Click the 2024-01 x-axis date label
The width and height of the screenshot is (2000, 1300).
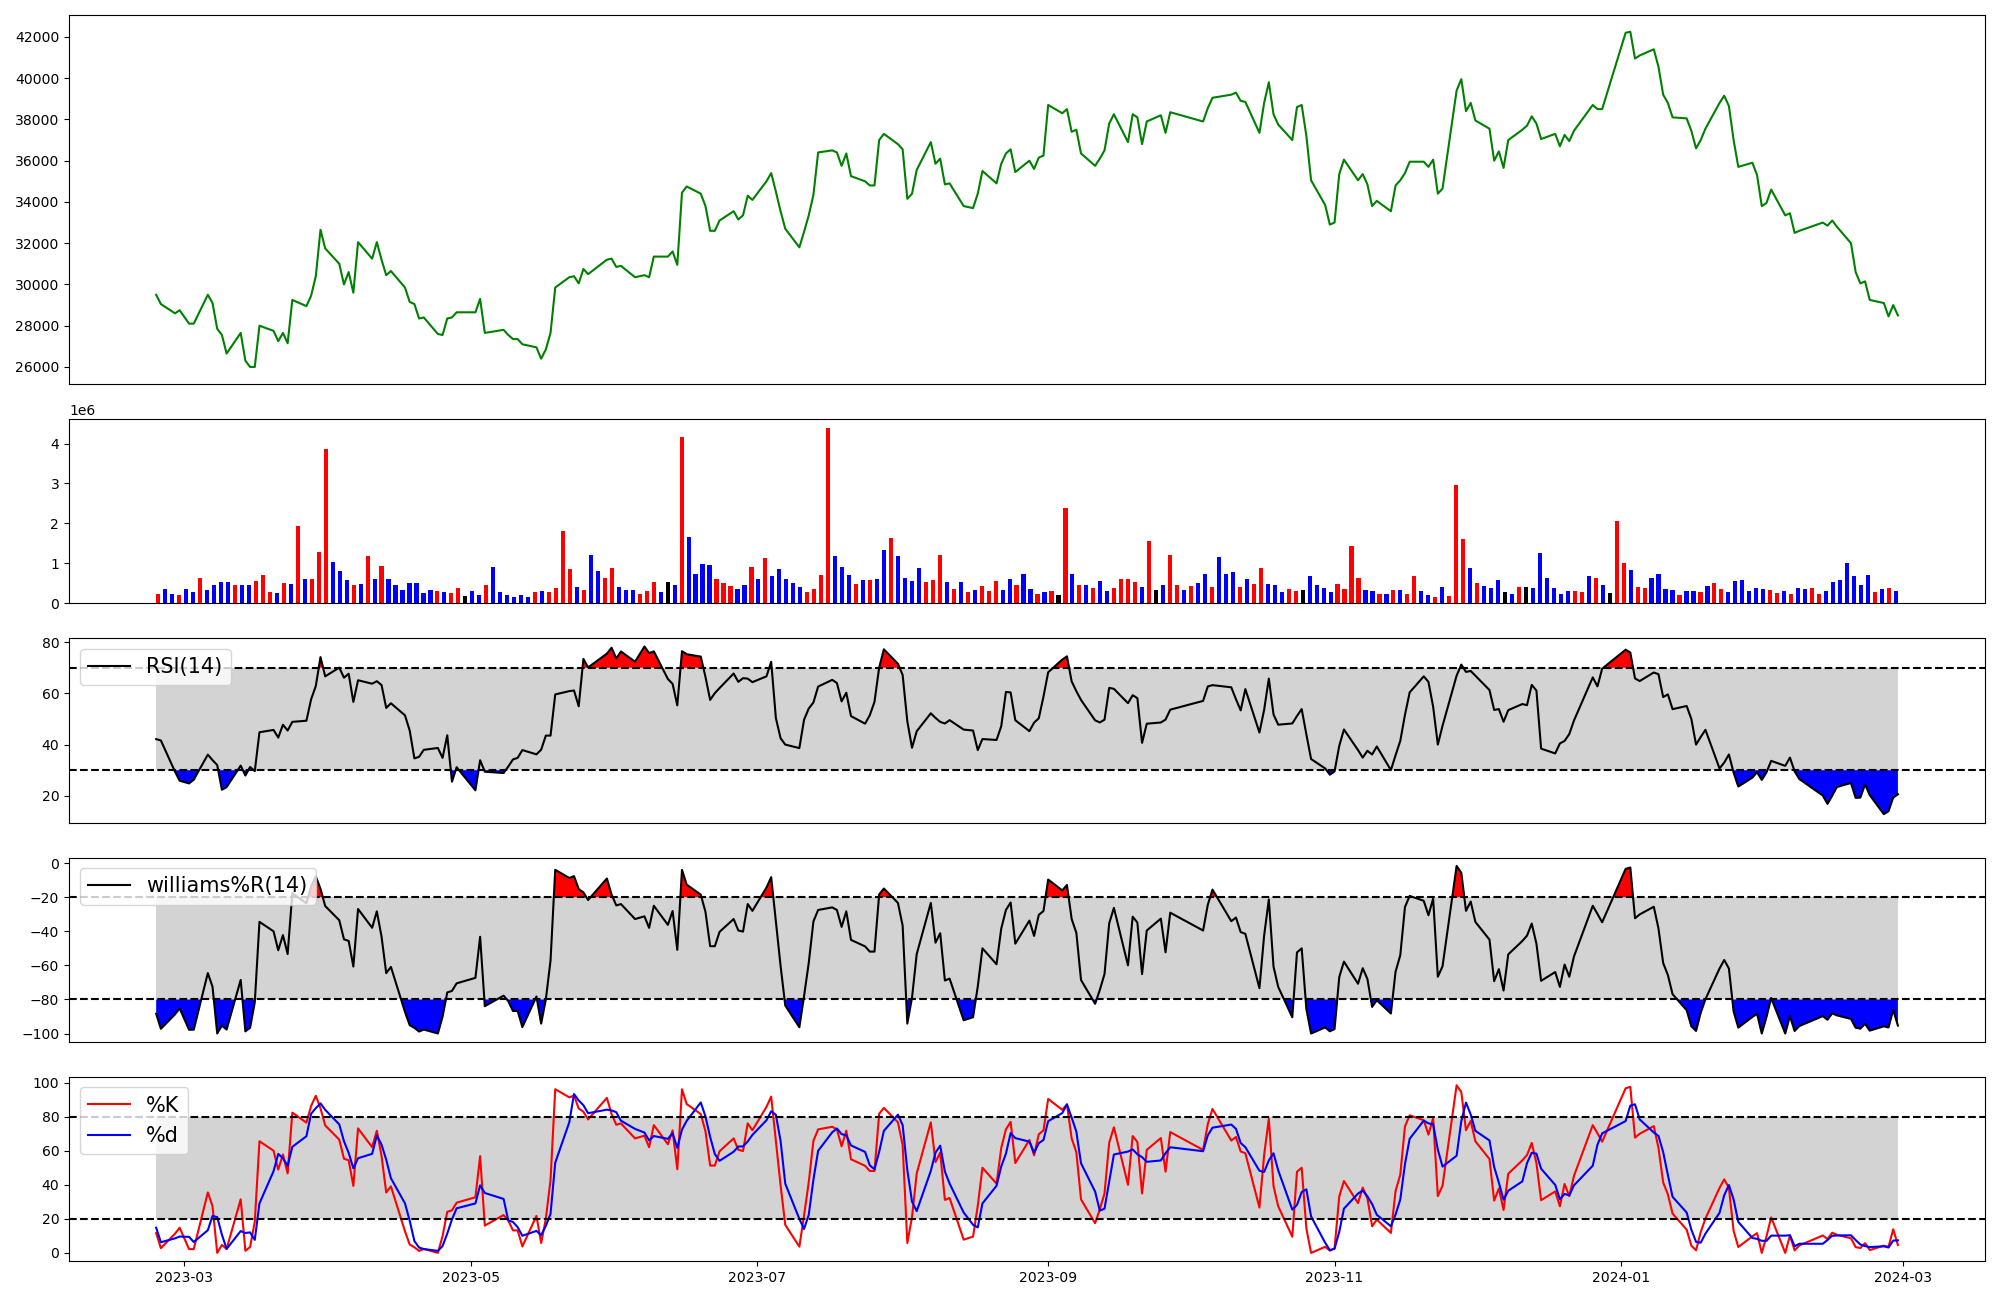point(1620,1277)
